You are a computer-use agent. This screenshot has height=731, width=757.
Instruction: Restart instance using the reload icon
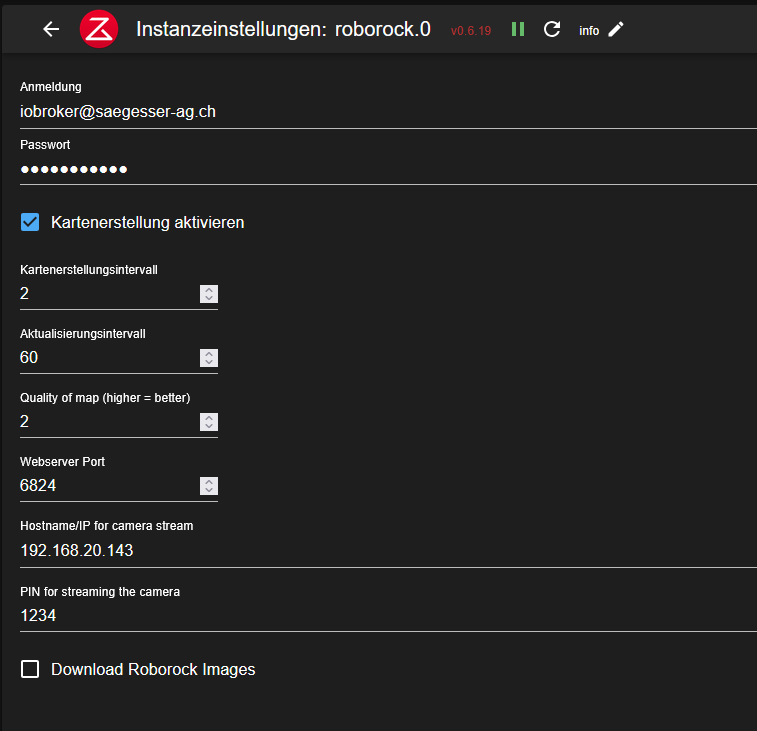pos(552,29)
